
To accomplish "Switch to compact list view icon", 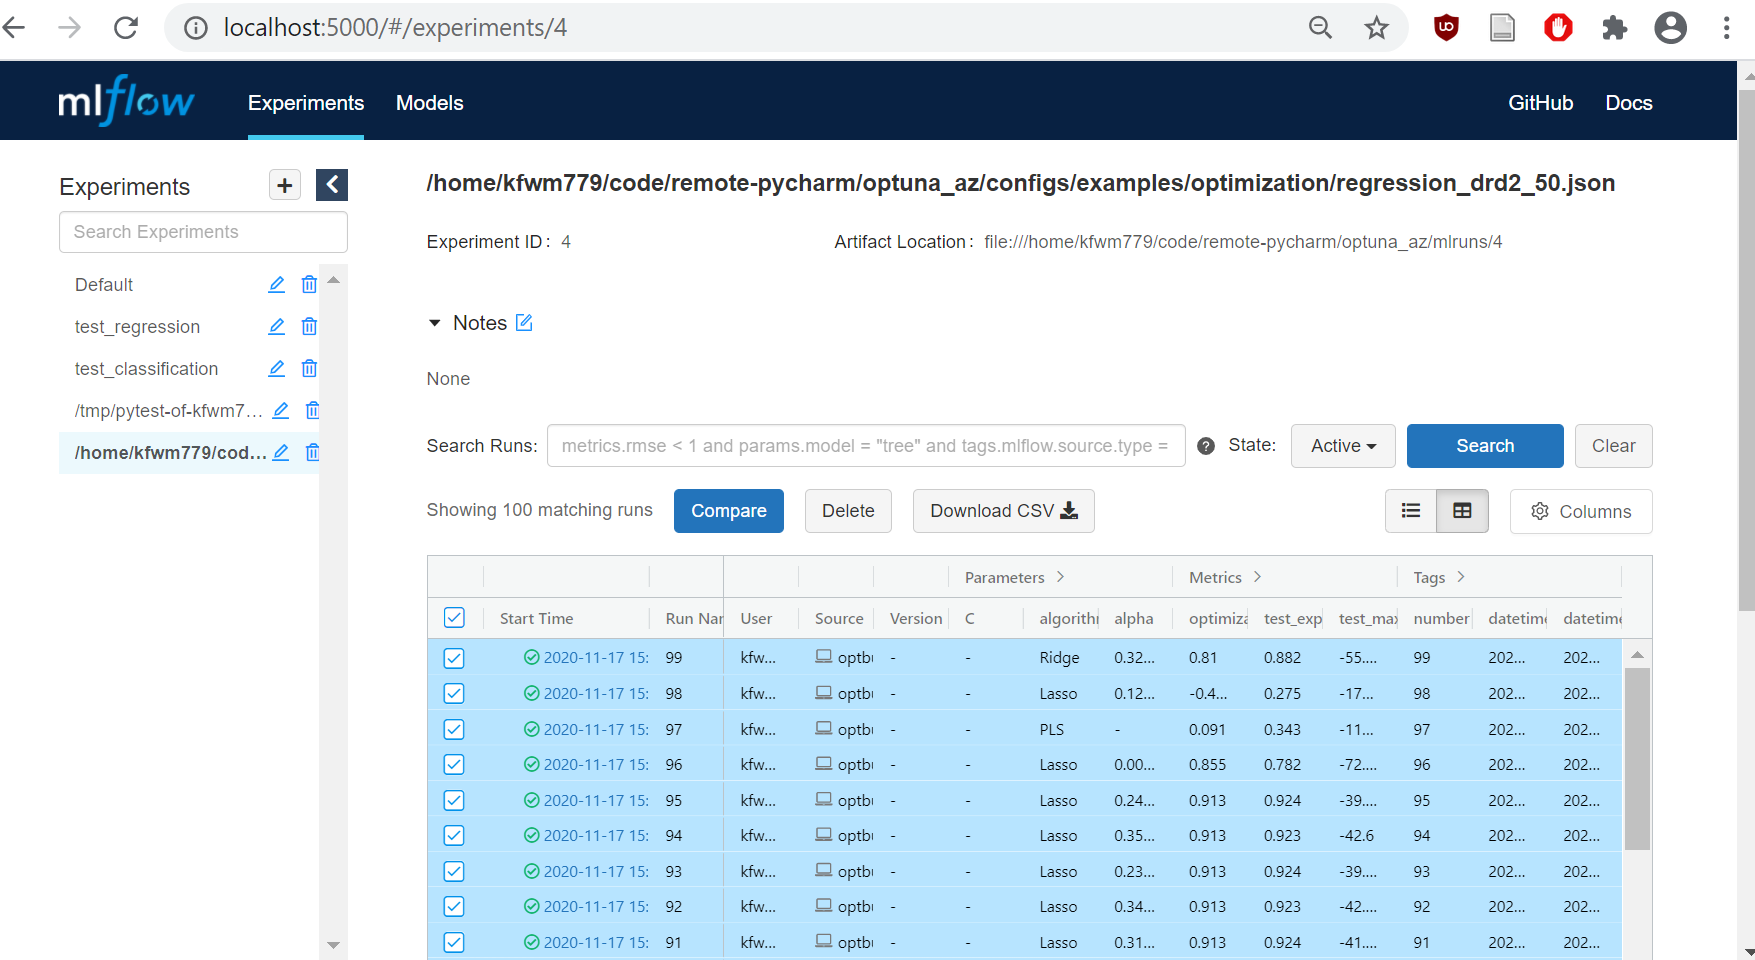I will [1411, 511].
